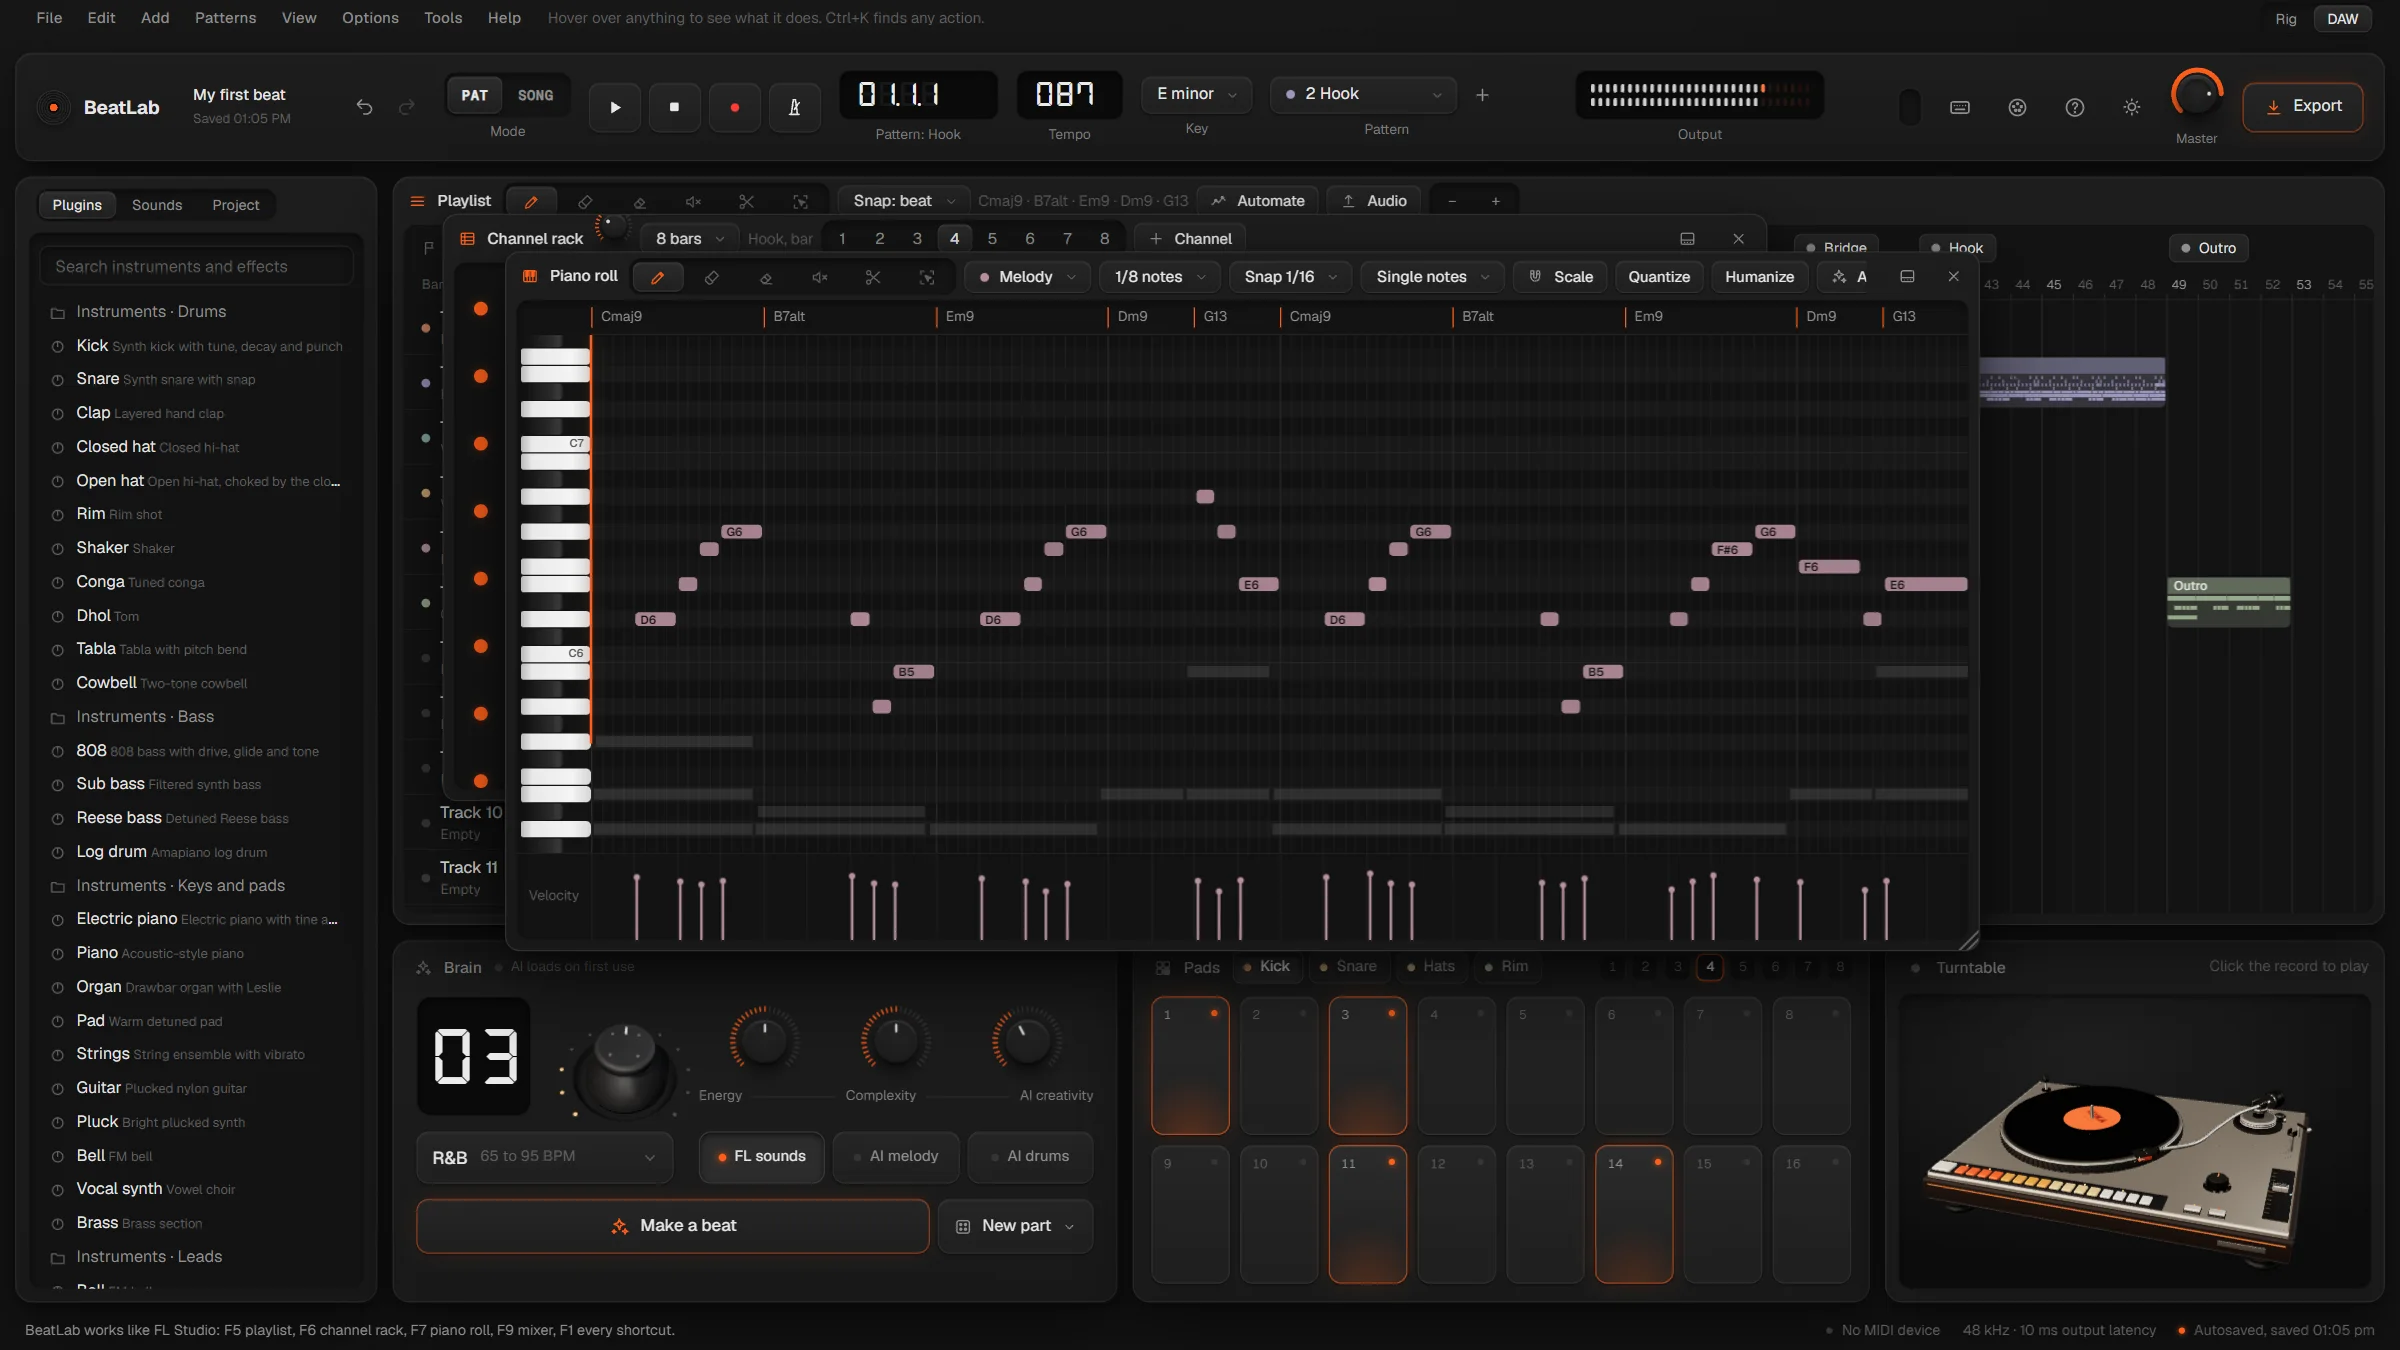
Task: Toggle the AI melody option
Action: [895, 1156]
